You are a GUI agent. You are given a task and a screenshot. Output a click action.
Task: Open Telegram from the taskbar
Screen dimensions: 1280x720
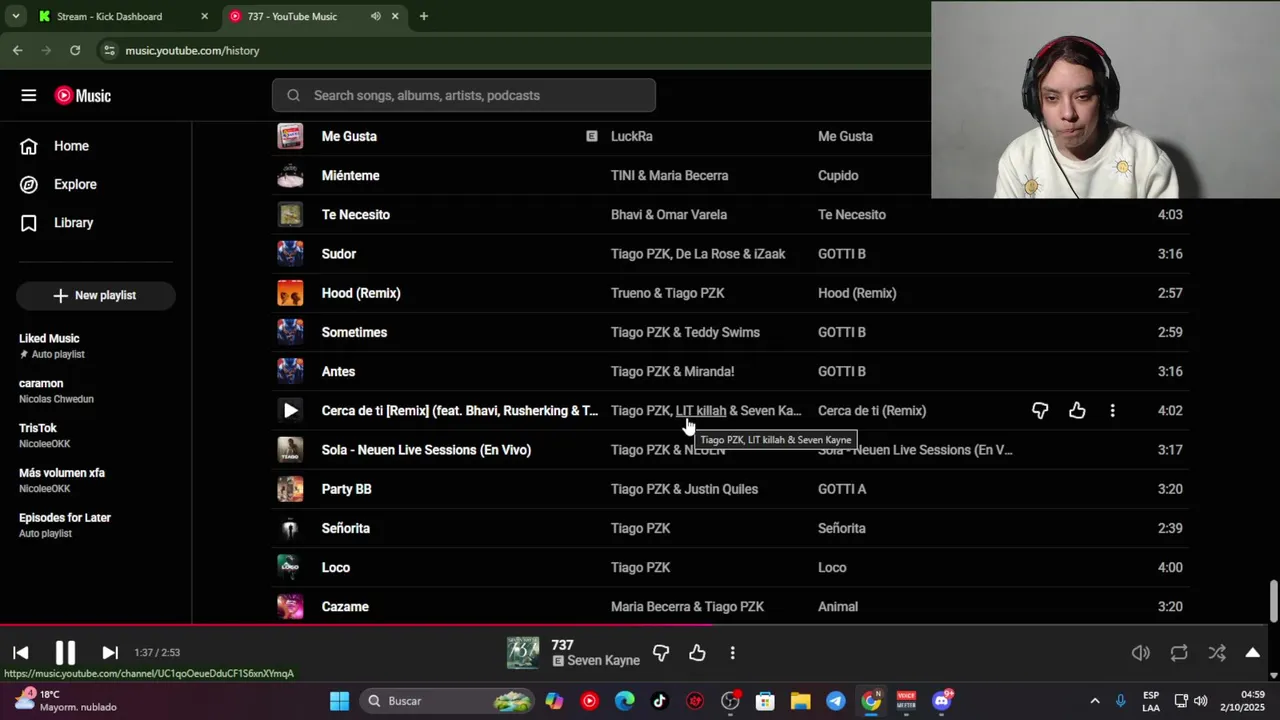[x=835, y=700]
